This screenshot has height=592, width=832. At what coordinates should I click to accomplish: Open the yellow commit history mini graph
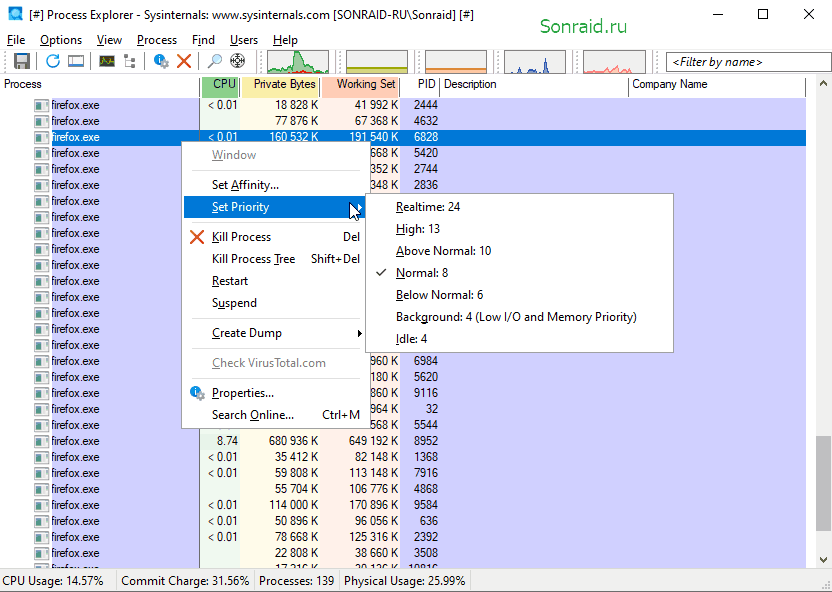point(377,62)
